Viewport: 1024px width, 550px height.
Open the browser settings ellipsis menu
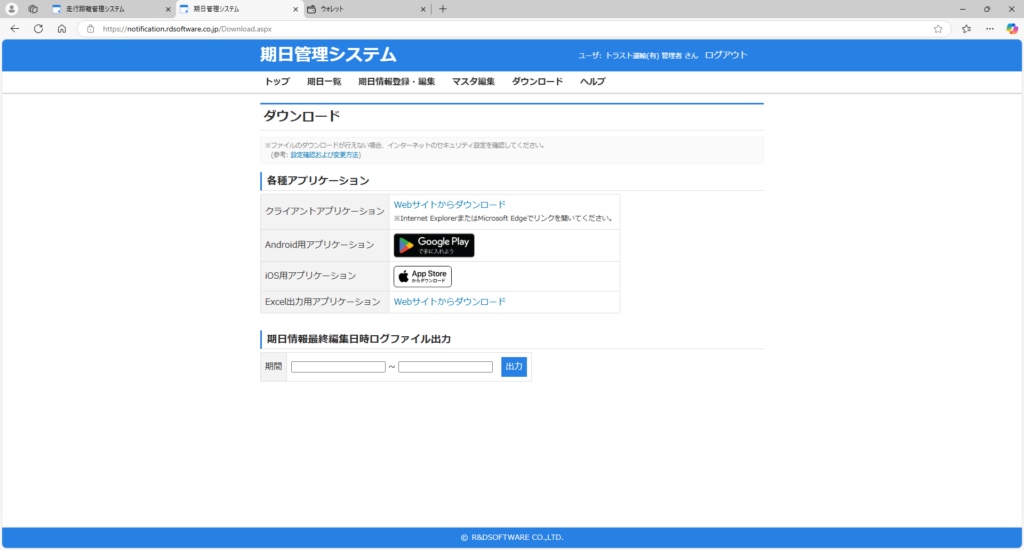[989, 29]
